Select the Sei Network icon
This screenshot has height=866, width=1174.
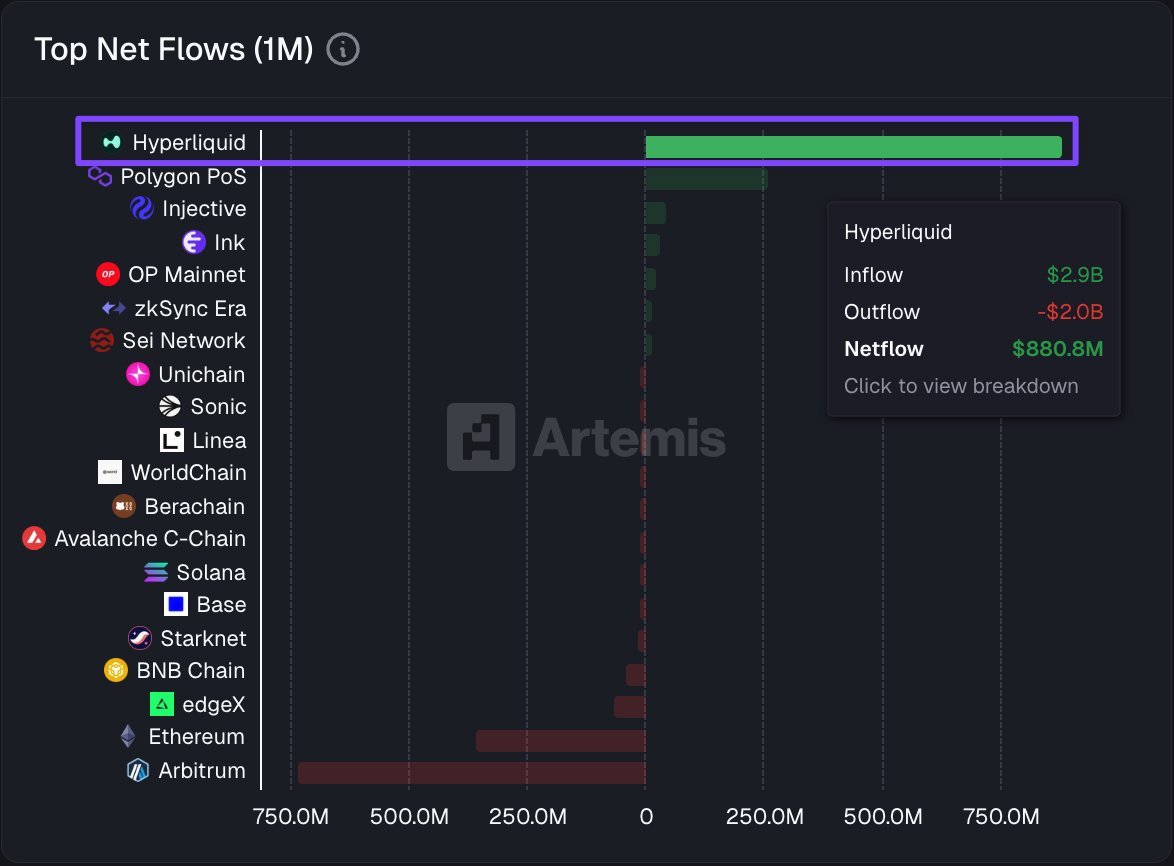point(103,340)
